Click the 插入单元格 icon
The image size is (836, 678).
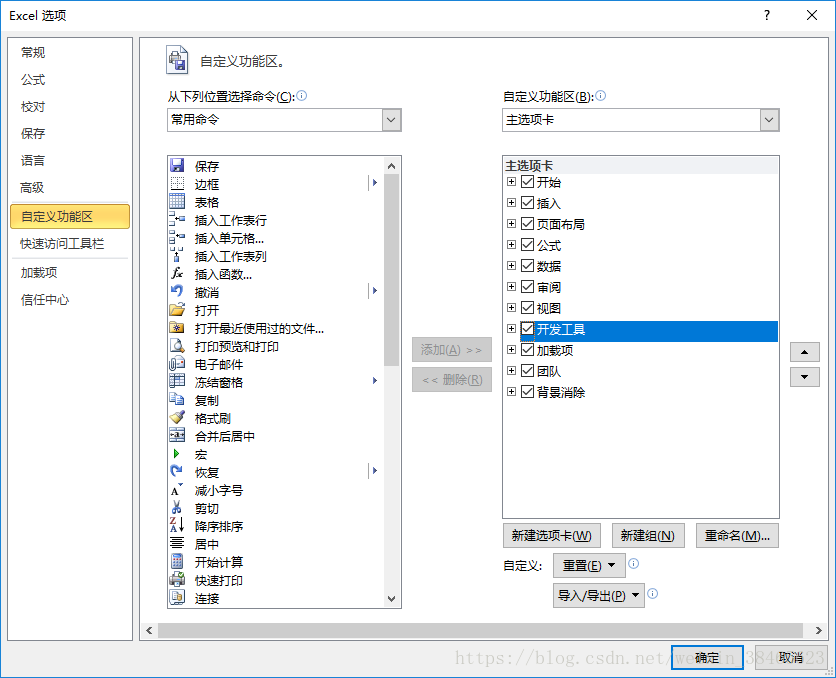pos(177,238)
